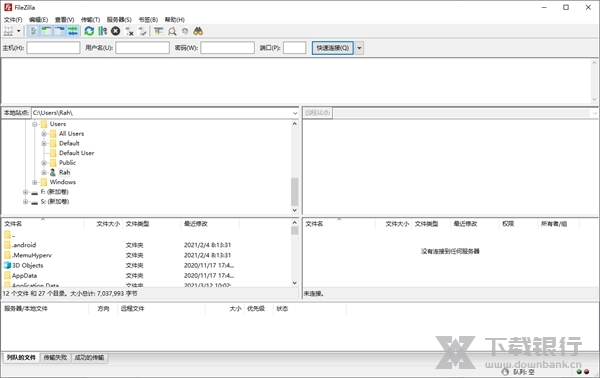Viewport: 600px width, 378px height.
Task: Open the filename filters dialog
Action: (158, 31)
